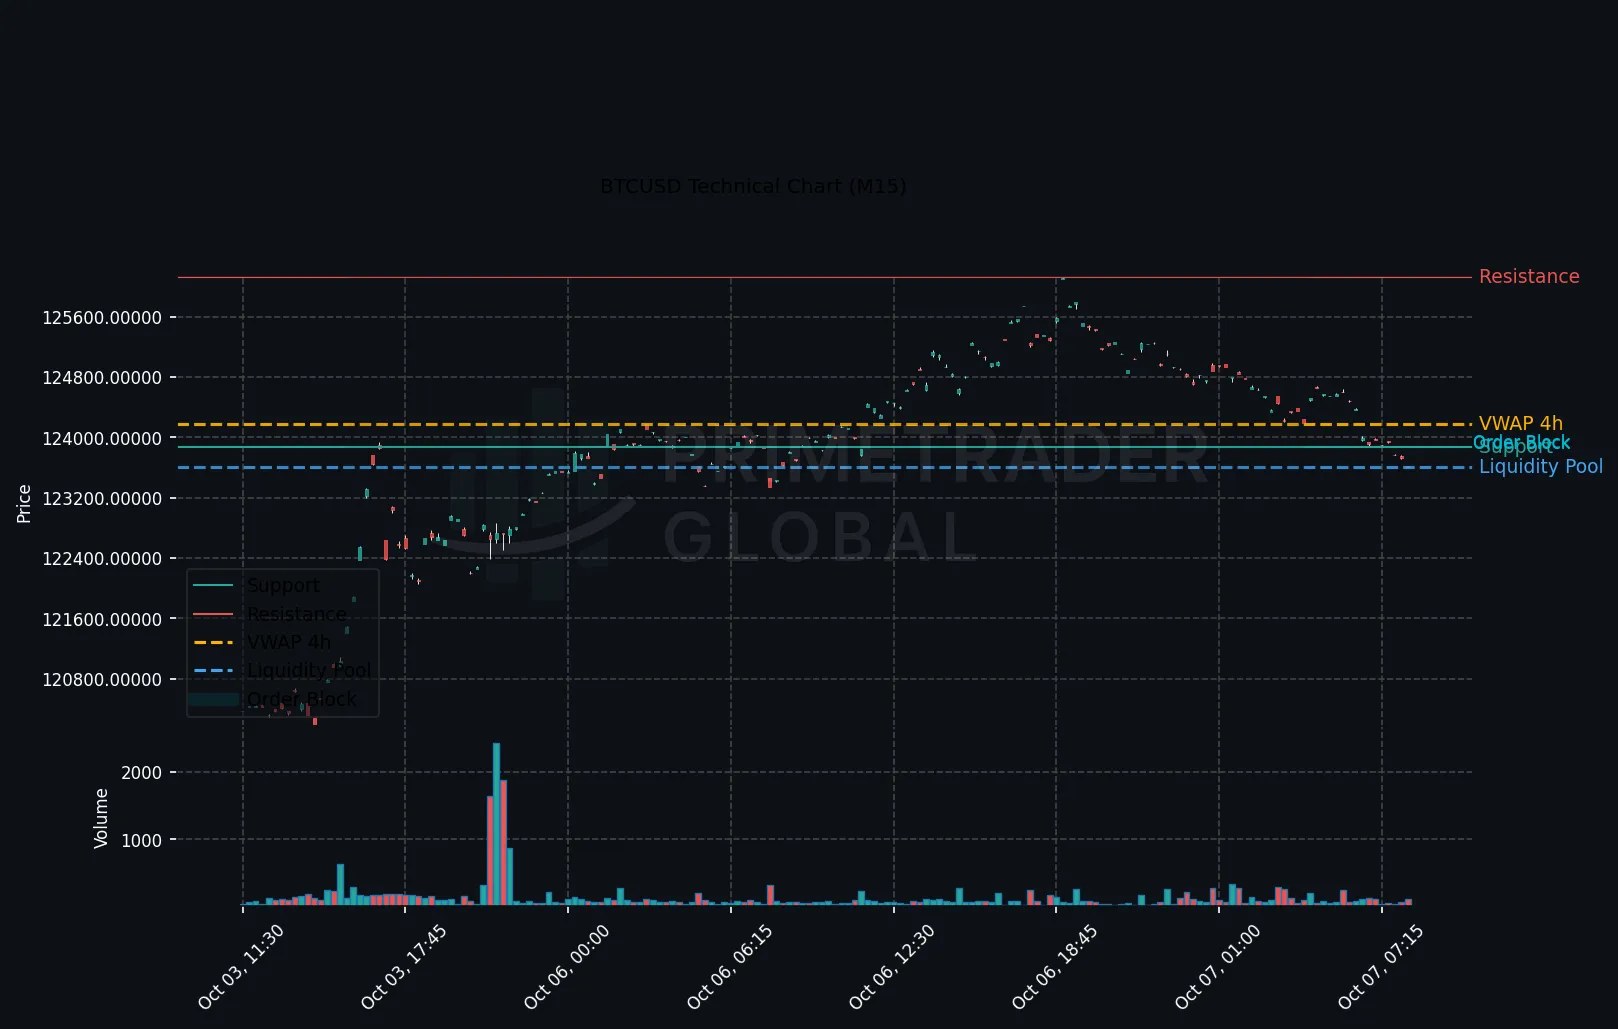Click the vertical Price axis title
This screenshot has width=1618, height=1029.
pos(24,504)
